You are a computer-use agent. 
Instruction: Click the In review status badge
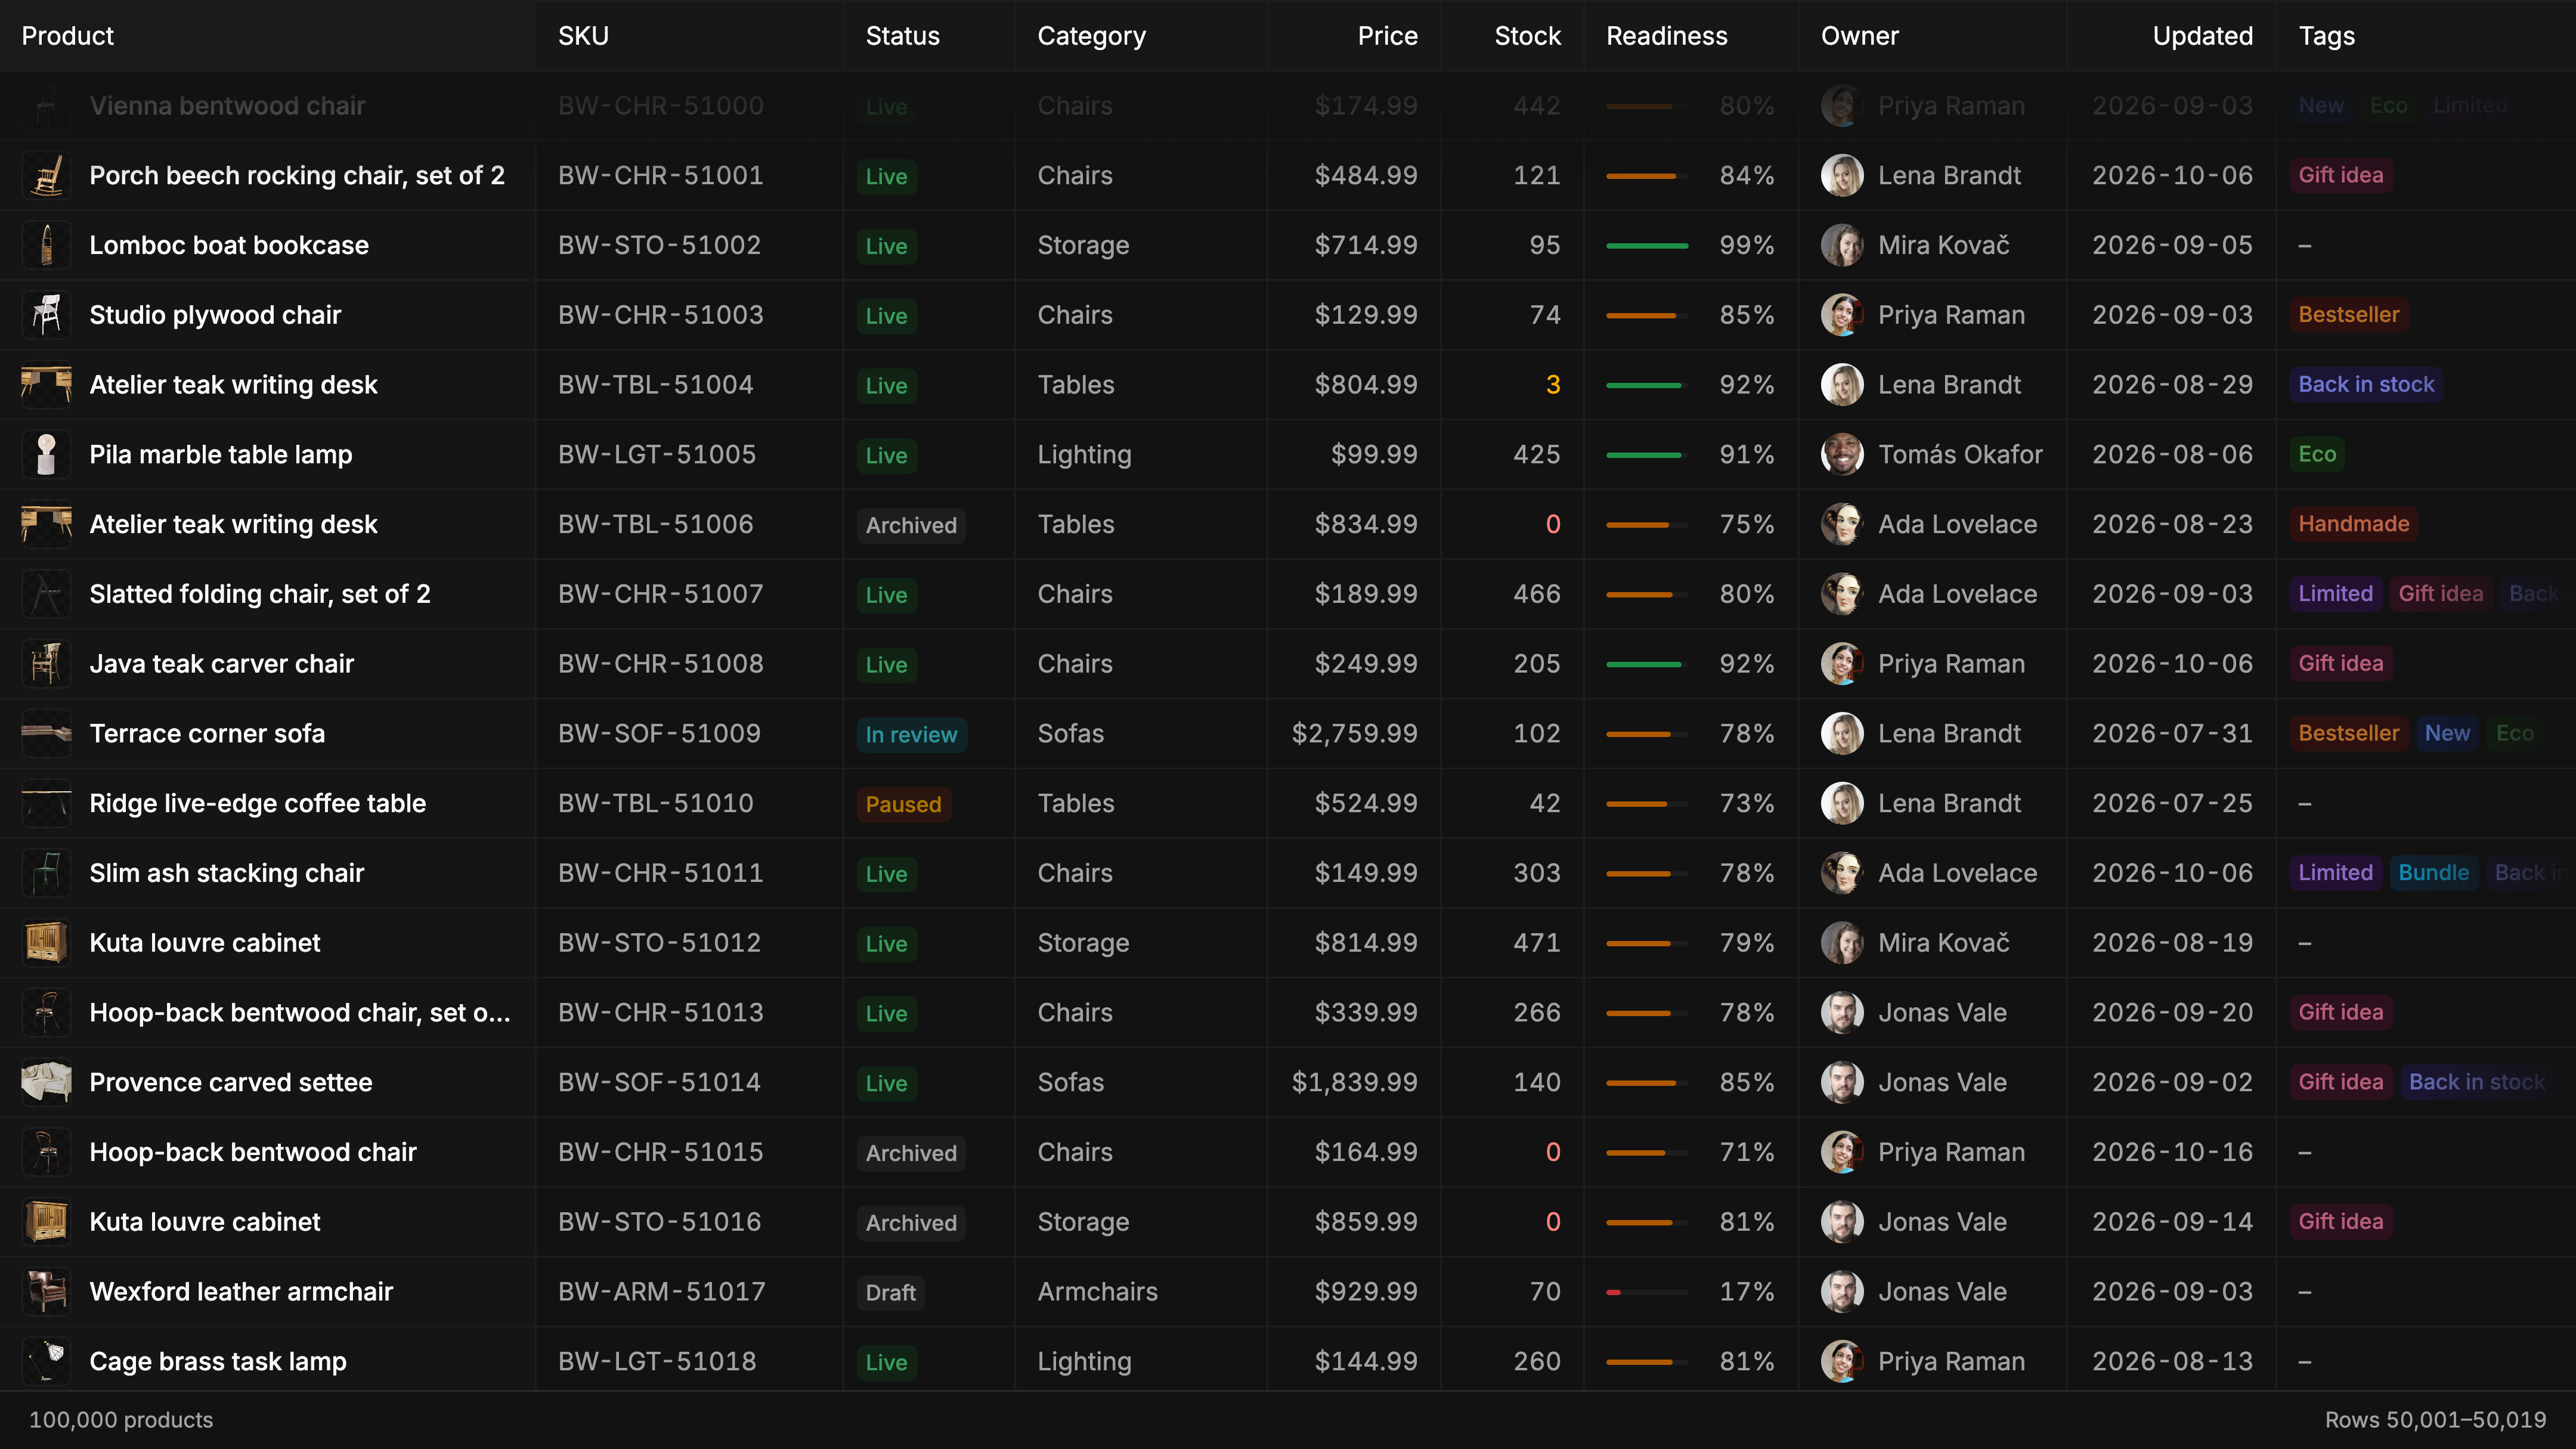click(911, 734)
